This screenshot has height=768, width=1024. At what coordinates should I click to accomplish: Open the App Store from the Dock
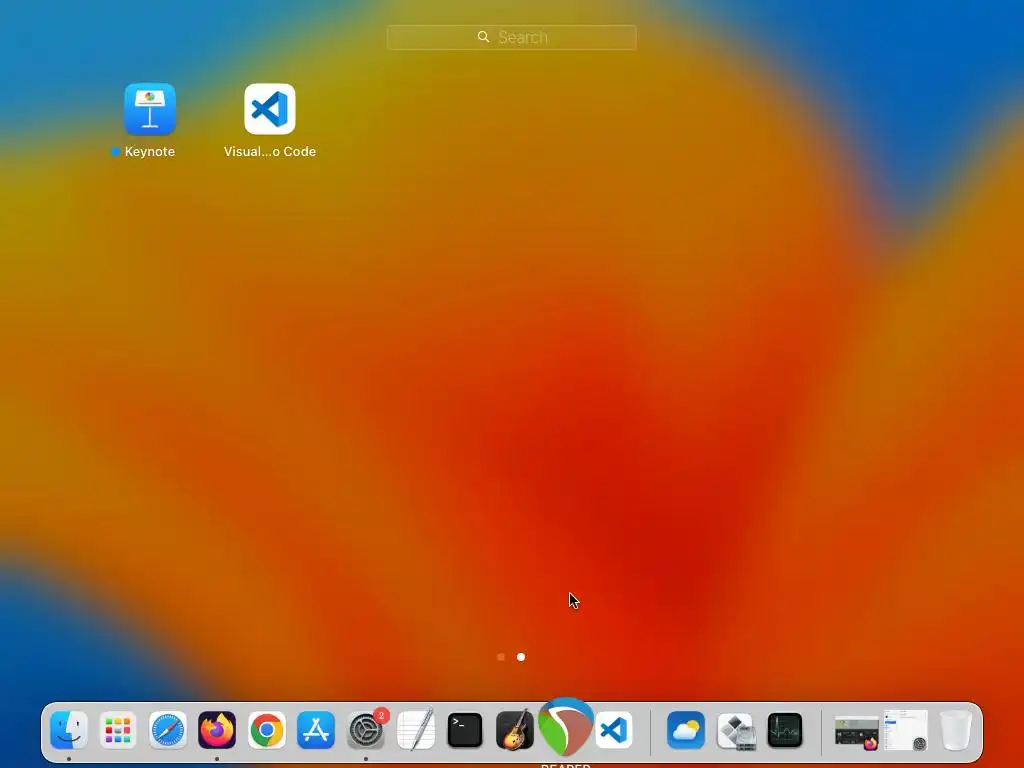(x=316, y=730)
